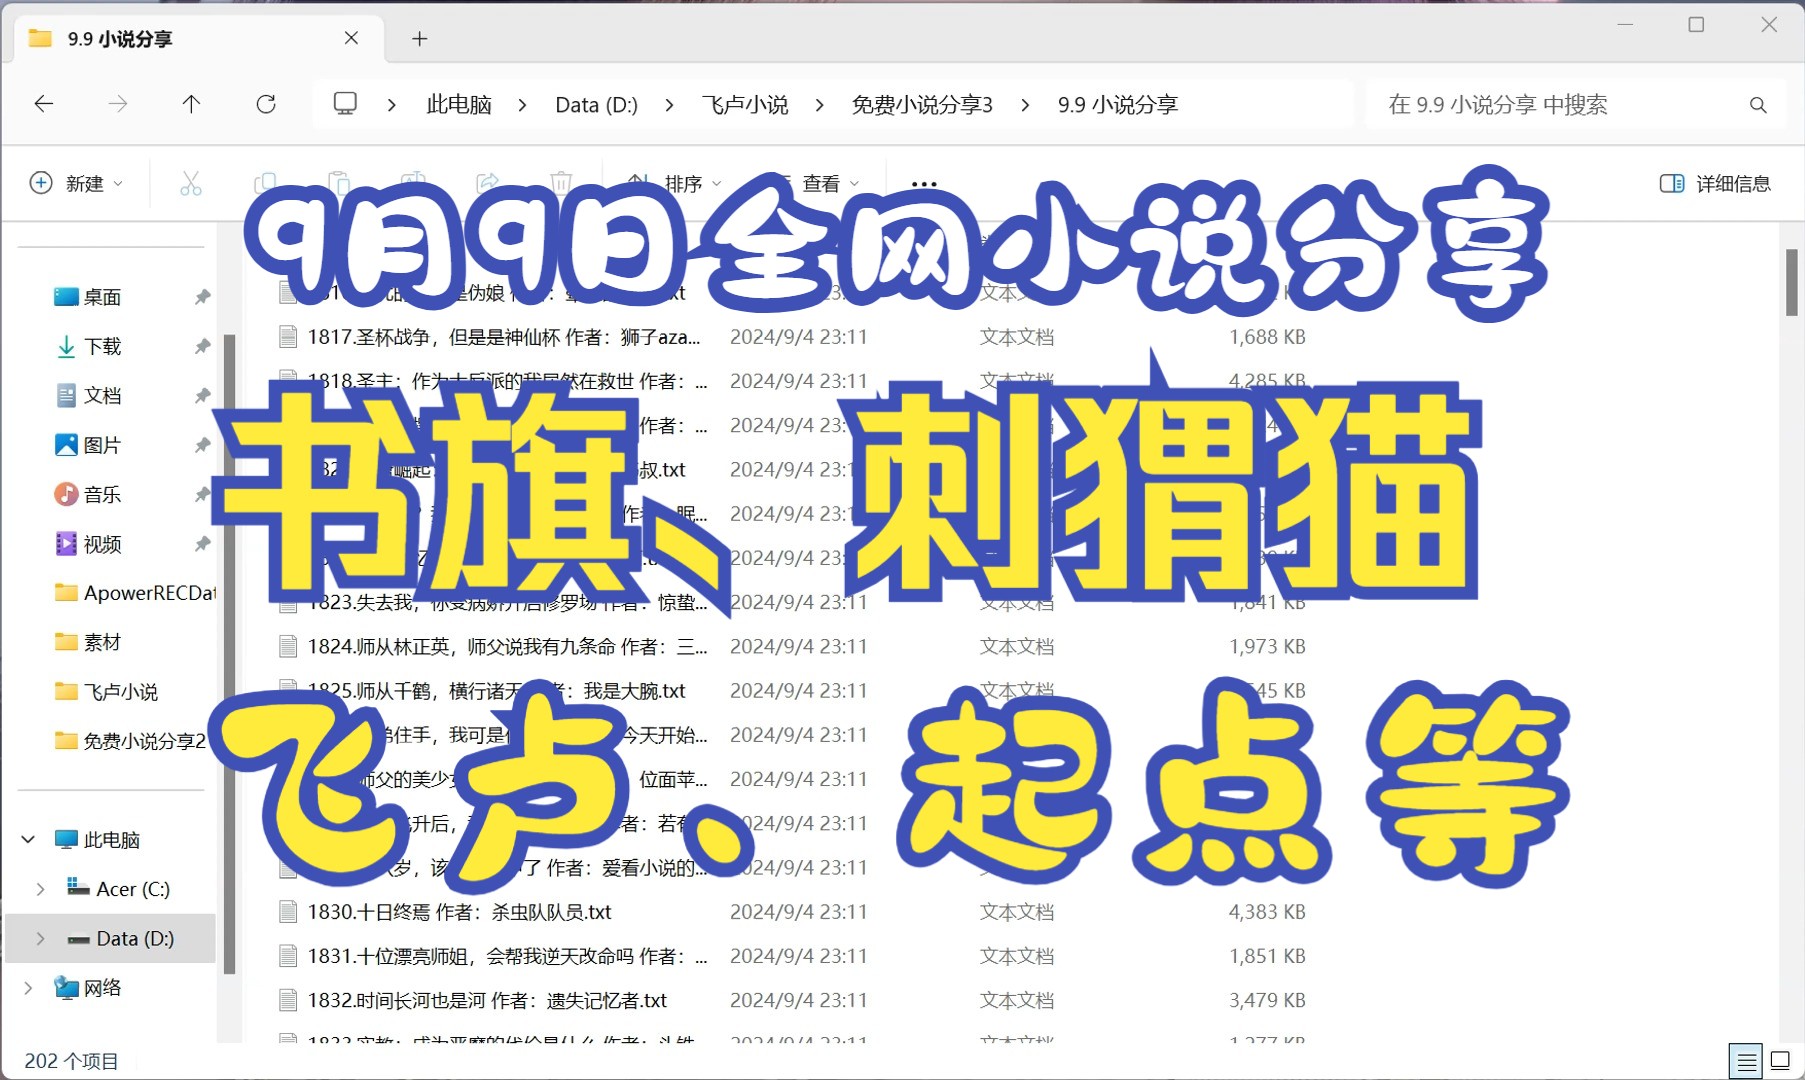Select file 1824.师从林正英，师父说我有九条命
The image size is (1805, 1080).
pyautogui.click(x=507, y=647)
